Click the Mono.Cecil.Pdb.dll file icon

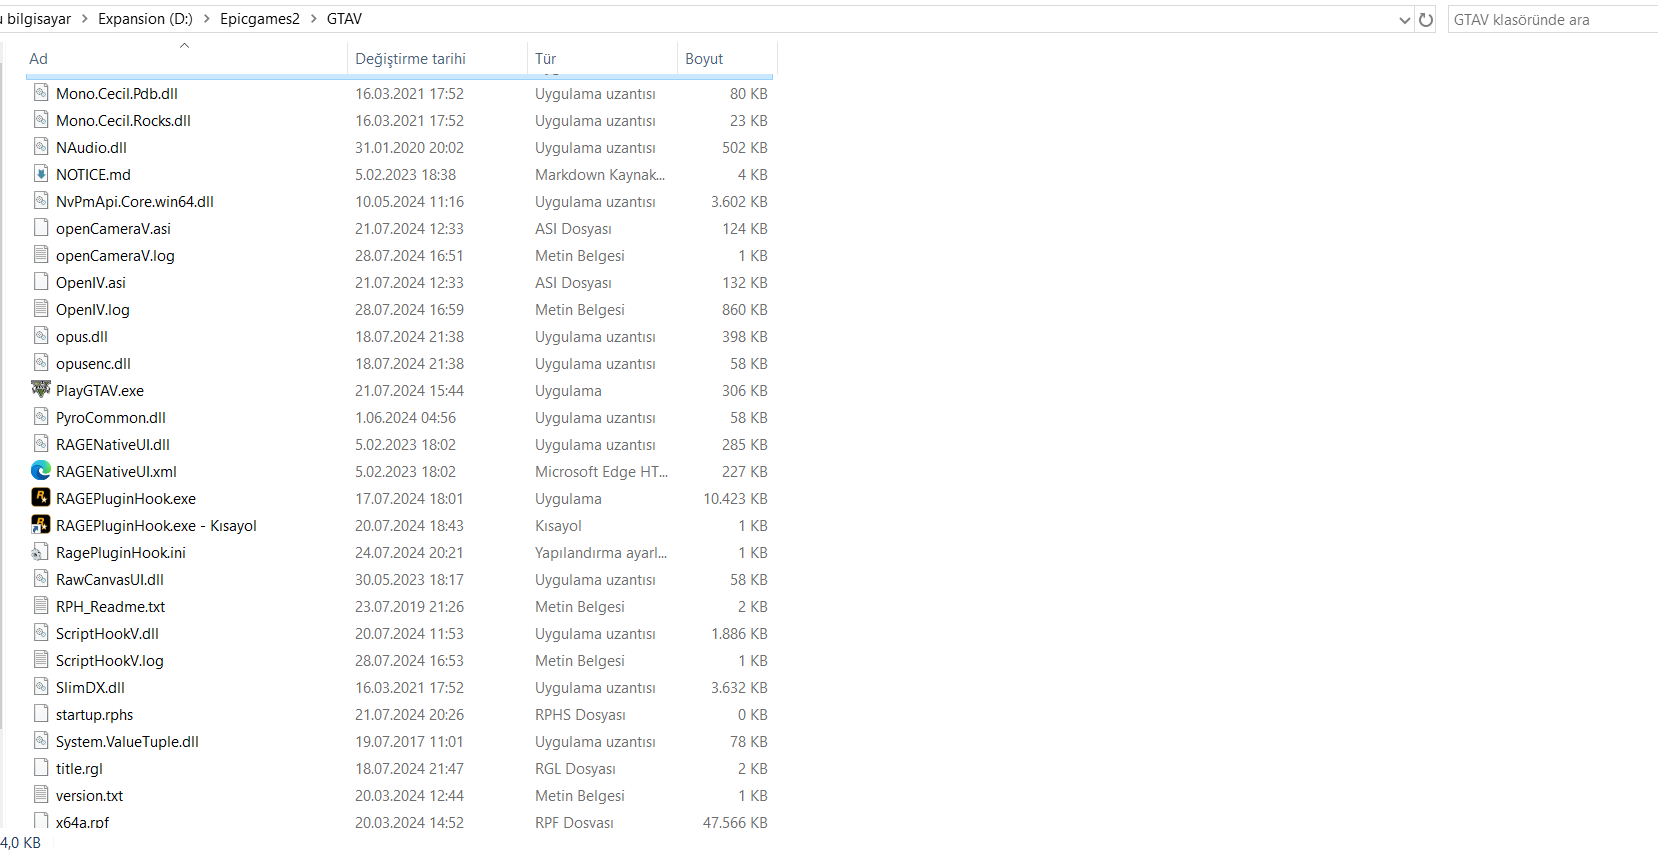[41, 93]
